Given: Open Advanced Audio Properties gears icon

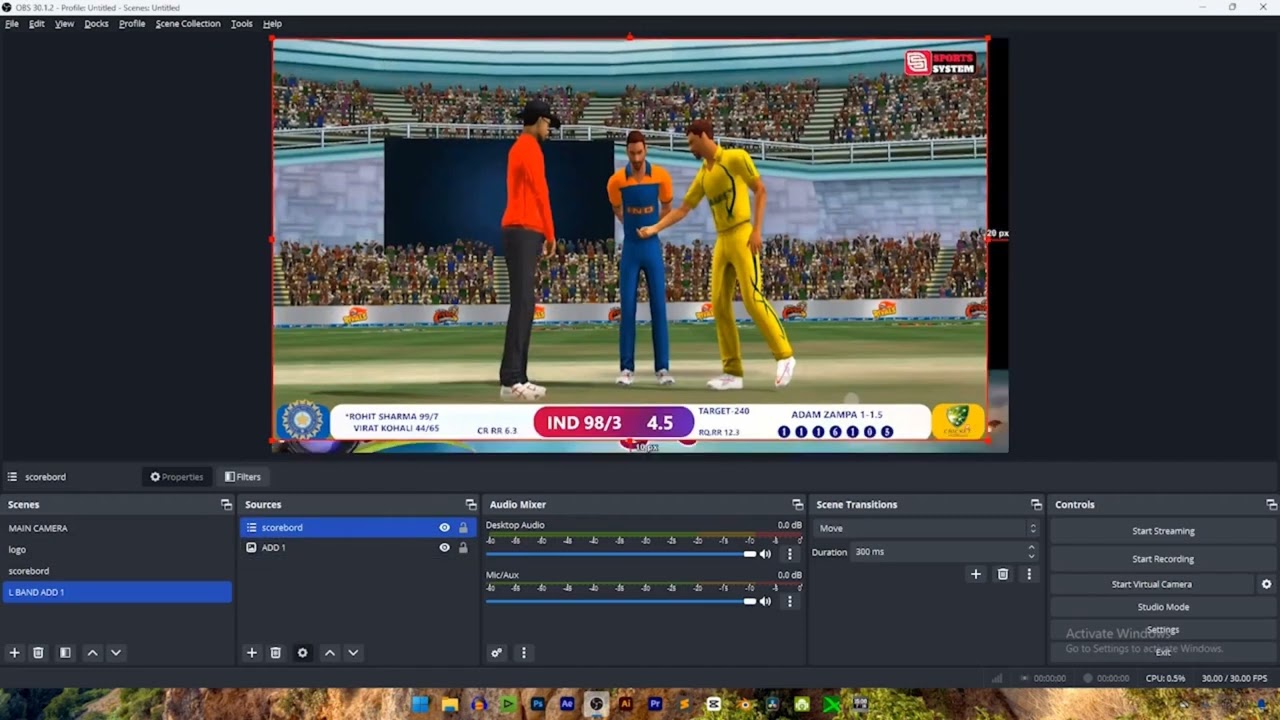Looking at the screenshot, I should coord(496,653).
